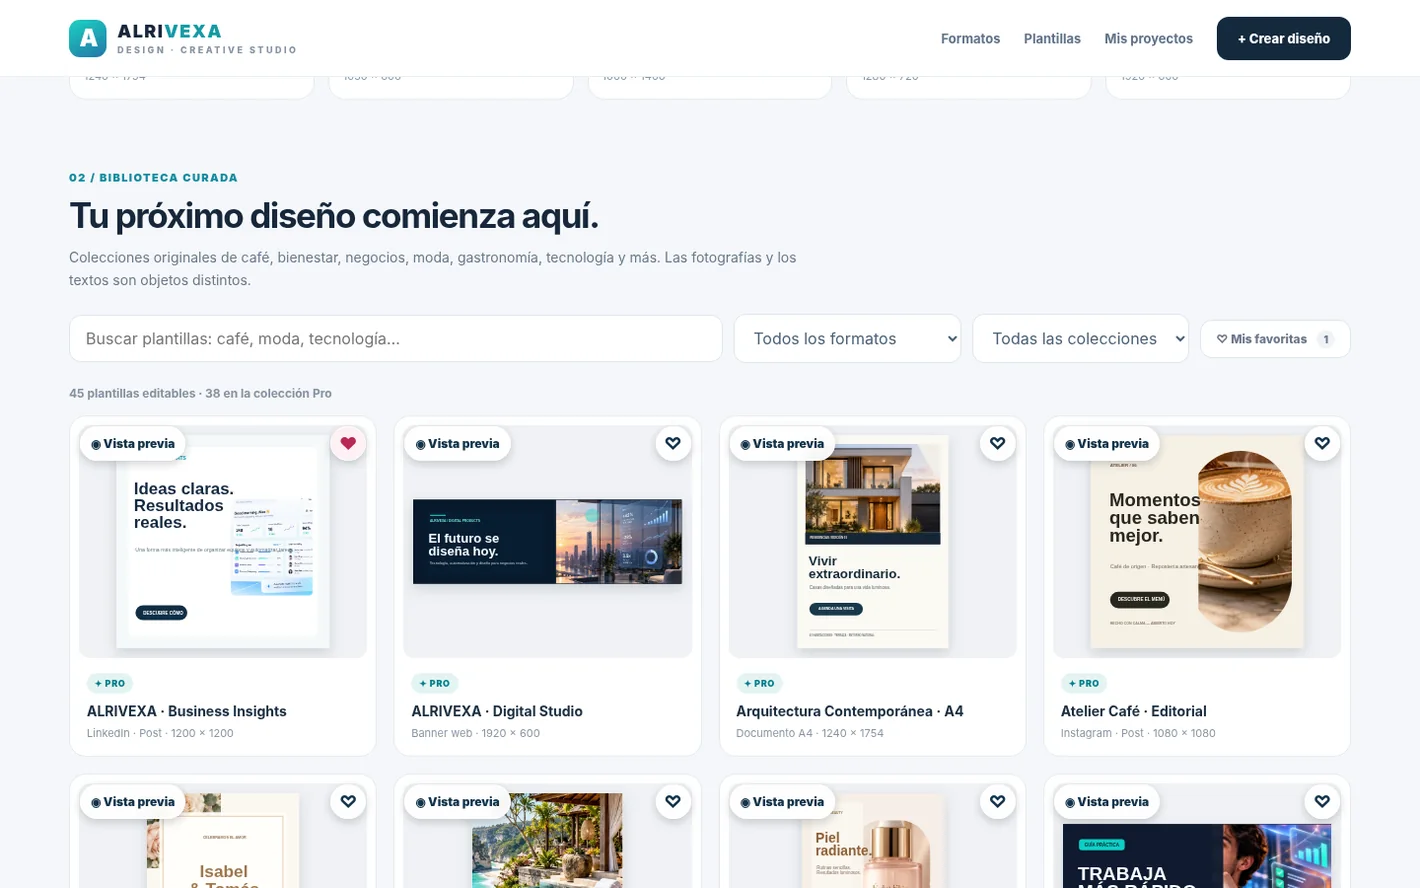This screenshot has width=1420, height=888.
Task: Heart the tropical villa template
Action: pos(673,801)
